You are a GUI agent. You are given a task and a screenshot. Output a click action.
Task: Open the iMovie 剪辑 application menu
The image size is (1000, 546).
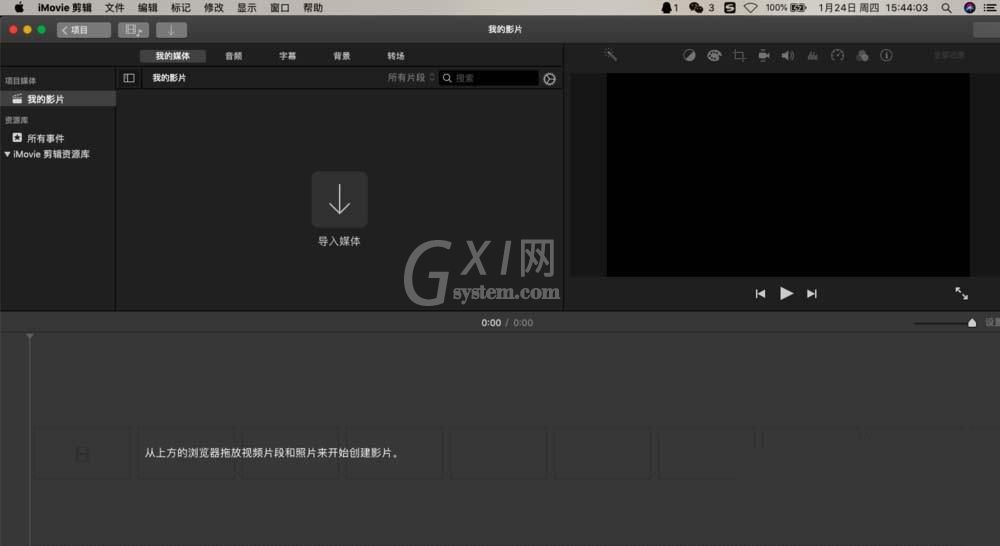coord(64,8)
